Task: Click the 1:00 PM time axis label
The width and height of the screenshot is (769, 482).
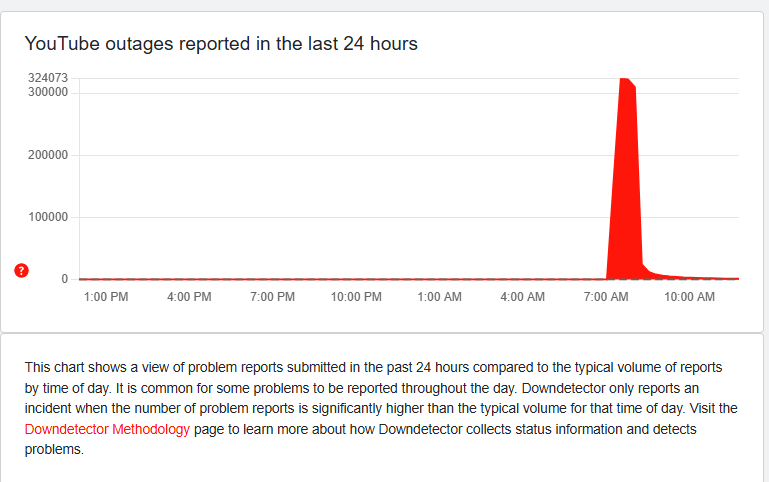Action: click(x=106, y=297)
